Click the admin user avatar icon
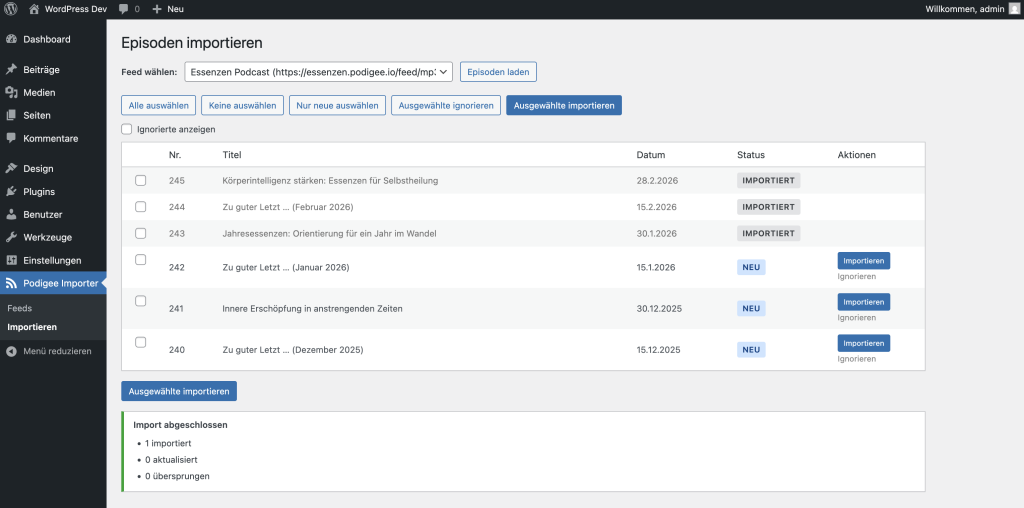The width and height of the screenshot is (1024, 508). 1014,8
